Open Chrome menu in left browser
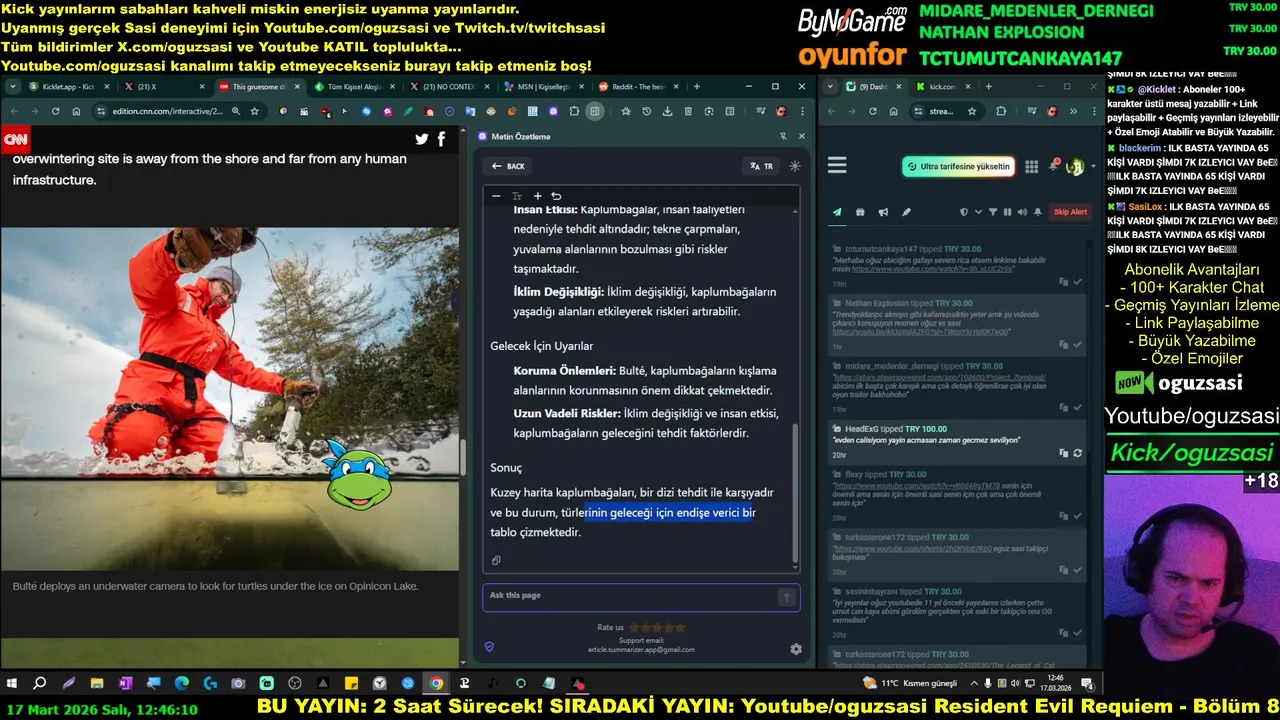Image resolution: width=1280 pixels, height=720 pixels. pyautogui.click(x=802, y=111)
